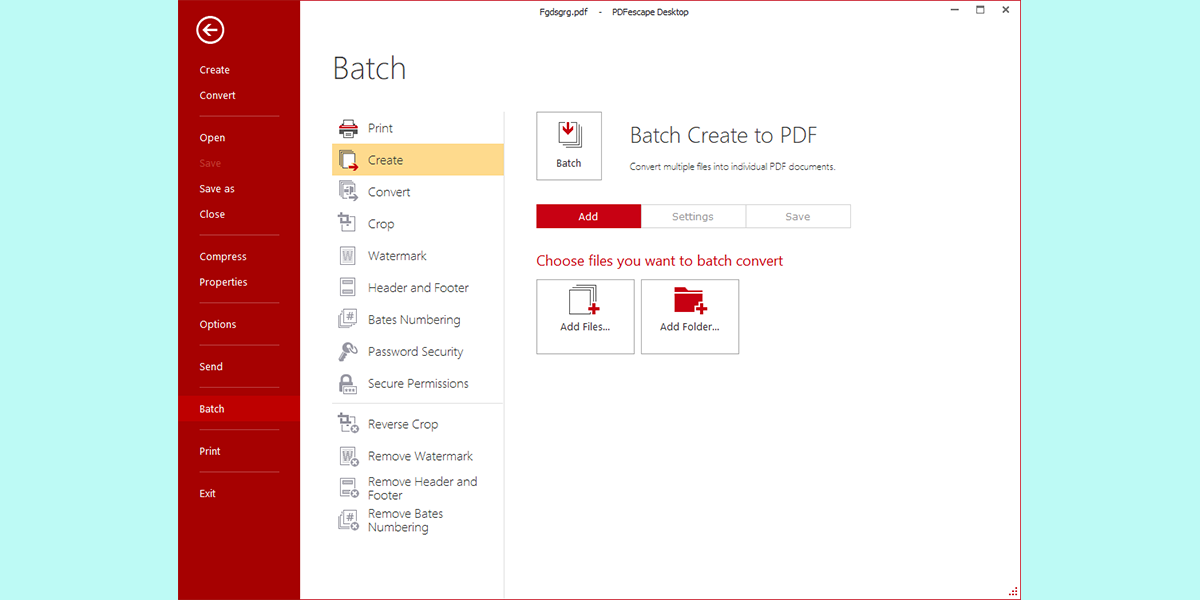The height and width of the screenshot is (600, 1200).
Task: Click the back arrow icon
Action: 210,31
